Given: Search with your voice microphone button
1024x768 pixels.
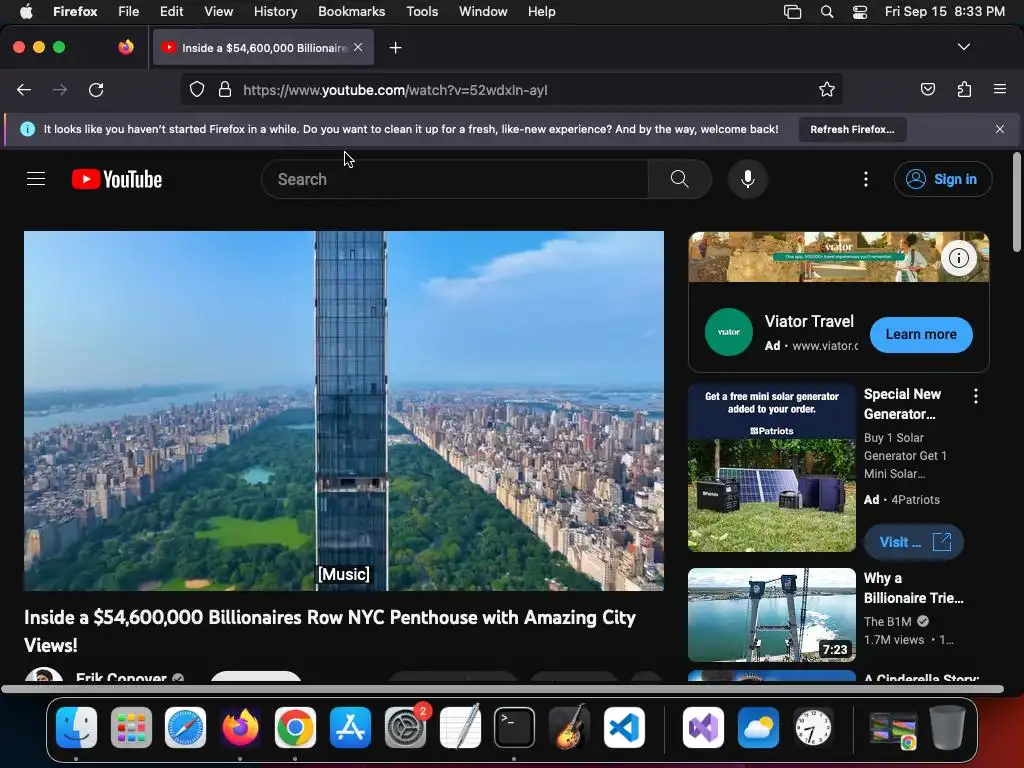Looking at the screenshot, I should point(748,179).
